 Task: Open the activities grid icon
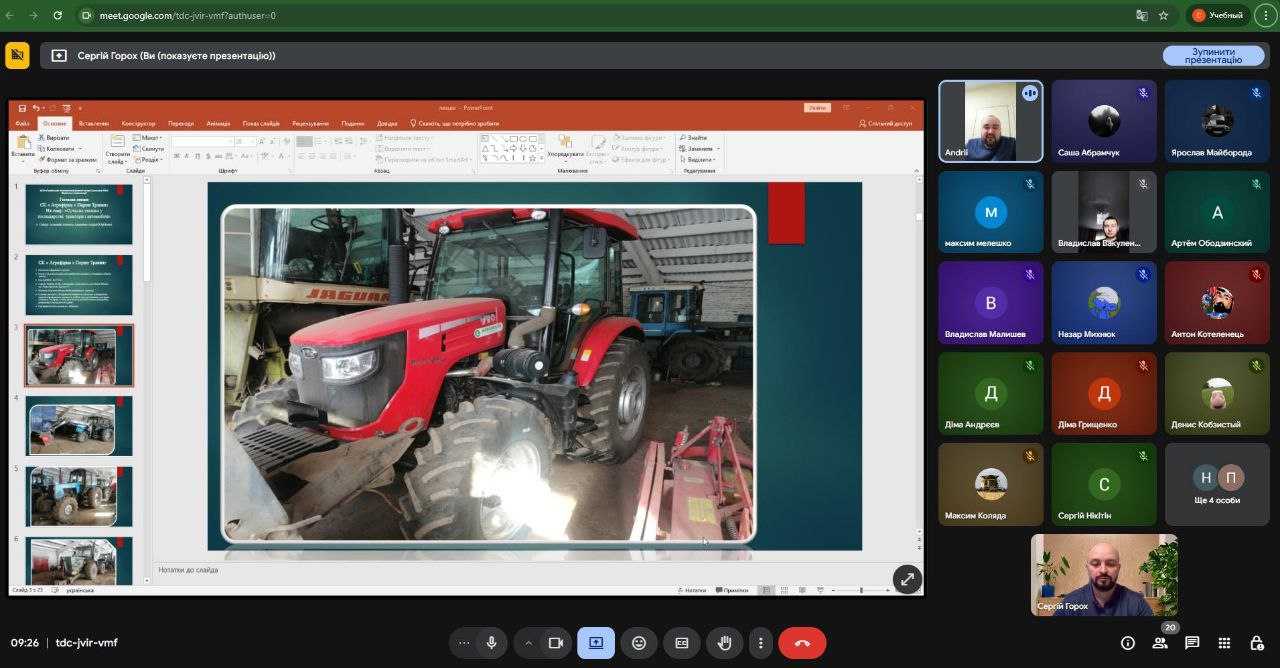pos(1224,643)
